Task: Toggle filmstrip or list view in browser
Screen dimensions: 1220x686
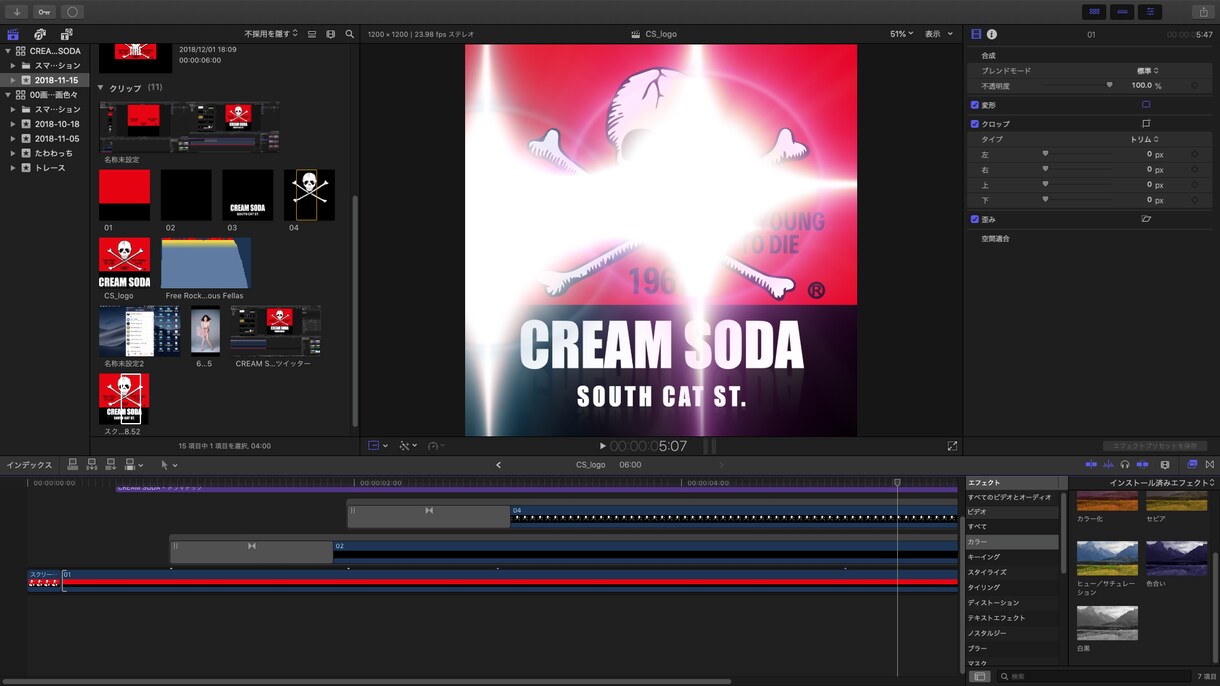Action: 312,34
